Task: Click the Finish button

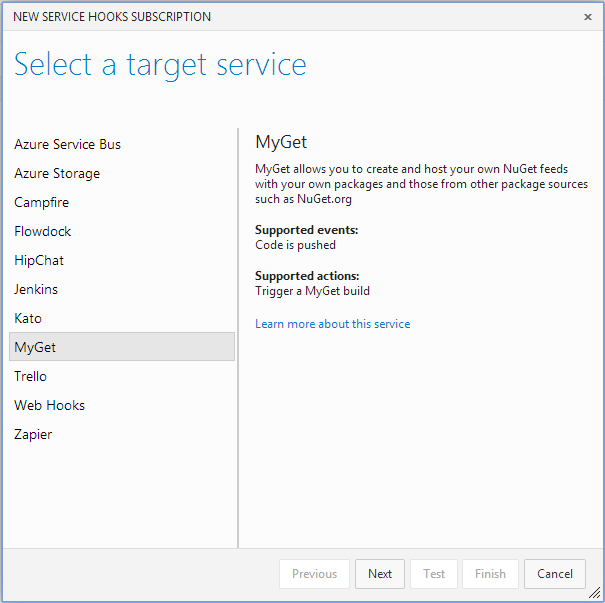Action: click(x=490, y=574)
